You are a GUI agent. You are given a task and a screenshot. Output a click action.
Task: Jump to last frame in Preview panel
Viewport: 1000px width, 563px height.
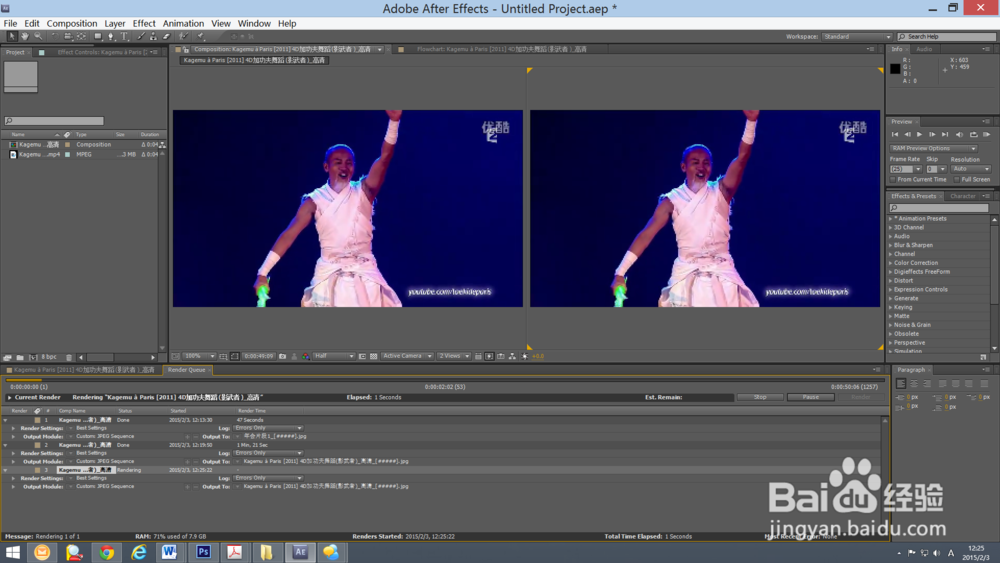pos(945,135)
